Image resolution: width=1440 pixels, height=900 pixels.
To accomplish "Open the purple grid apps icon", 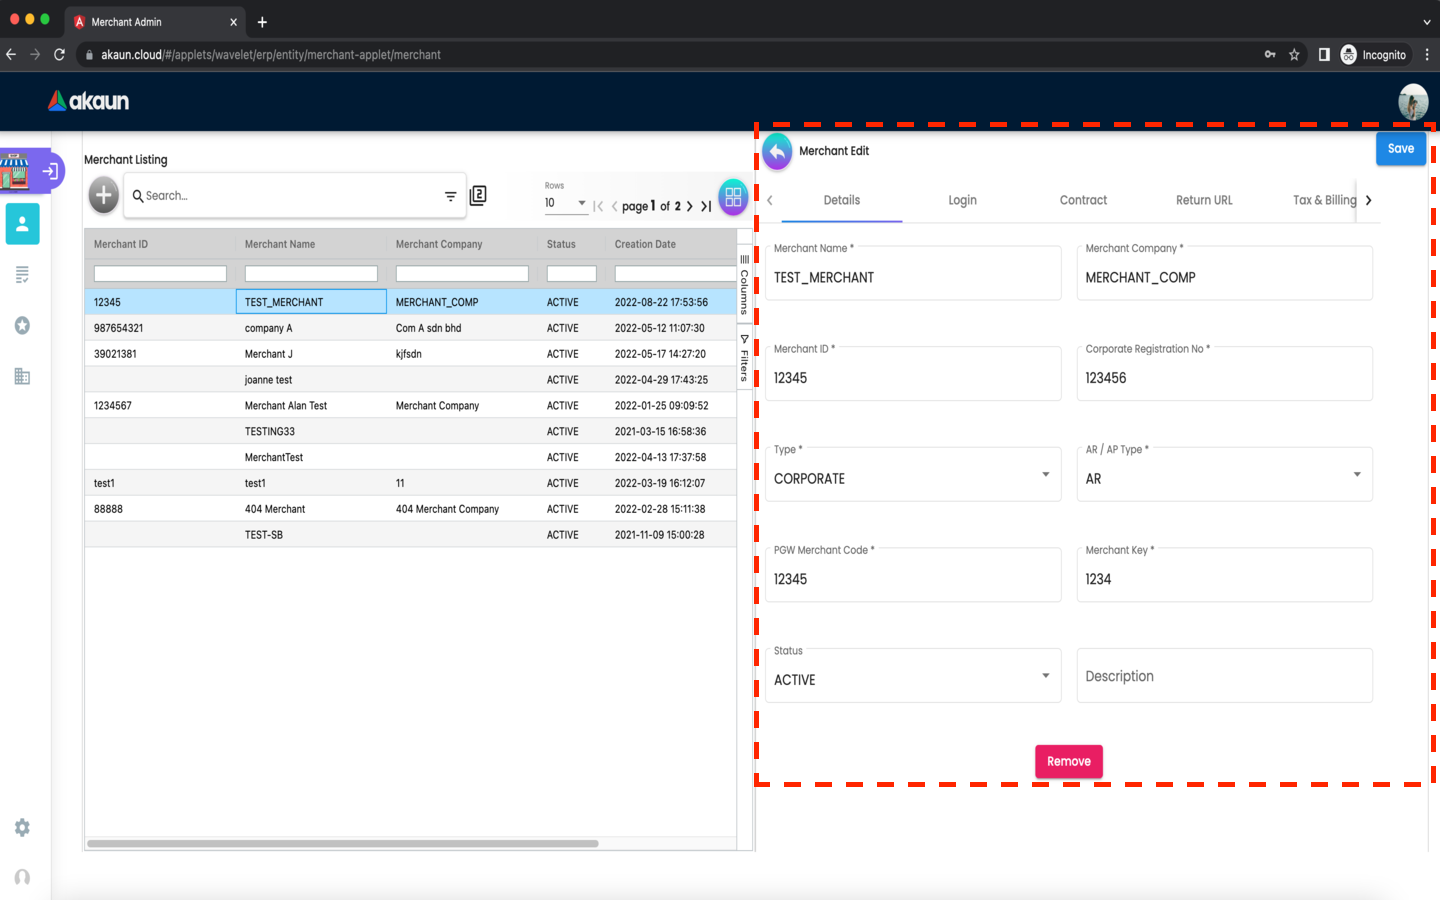I will tap(733, 197).
